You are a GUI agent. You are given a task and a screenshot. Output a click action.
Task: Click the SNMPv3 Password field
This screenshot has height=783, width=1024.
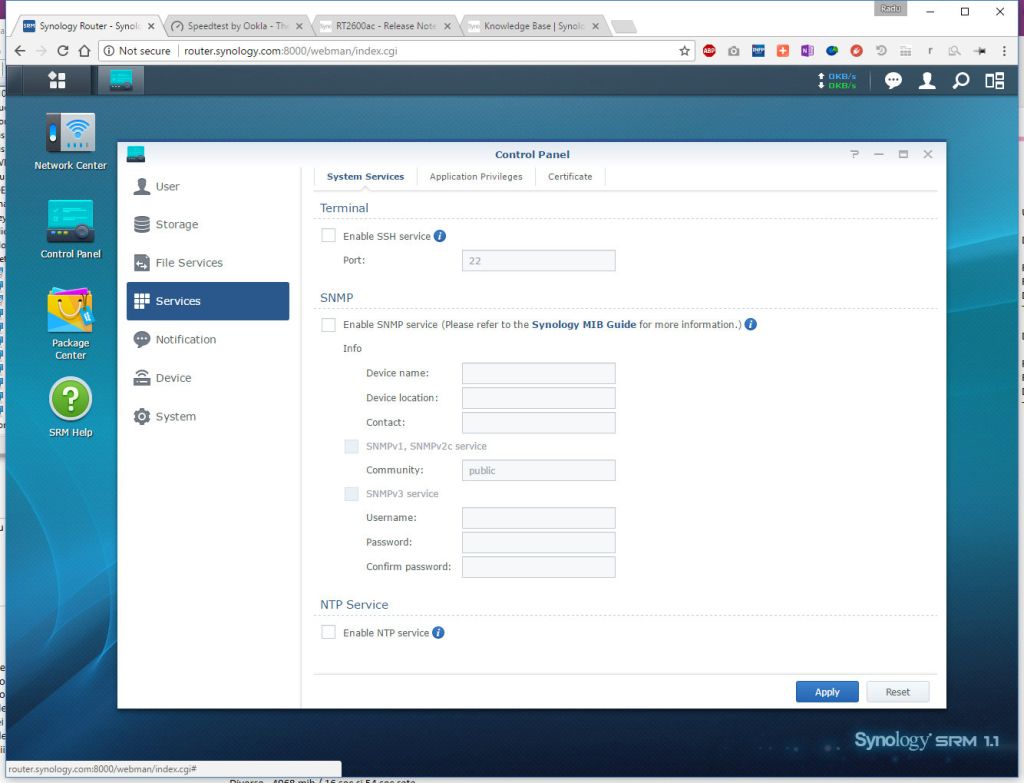click(x=538, y=542)
